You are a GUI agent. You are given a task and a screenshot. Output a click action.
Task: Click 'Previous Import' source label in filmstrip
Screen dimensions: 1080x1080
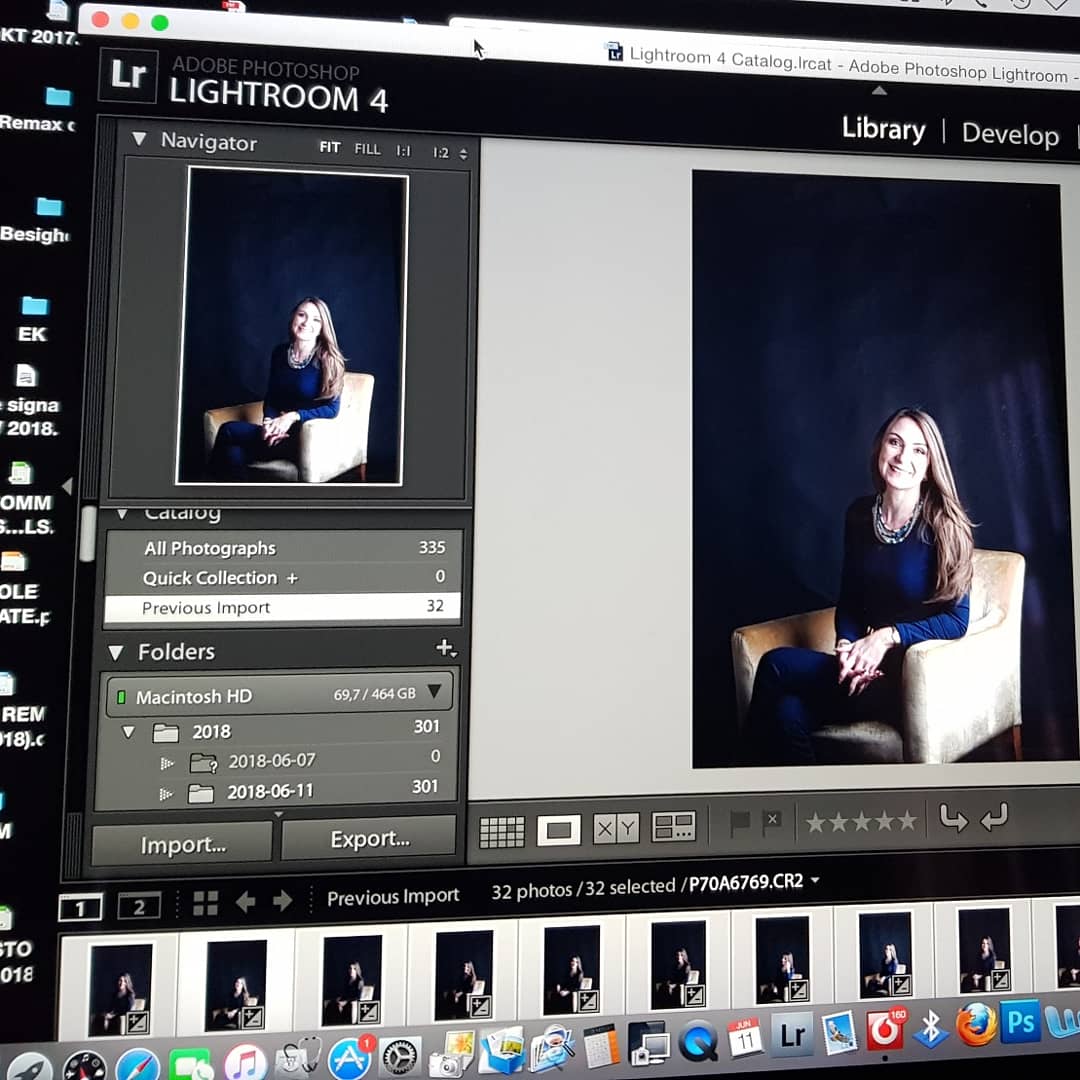(393, 896)
